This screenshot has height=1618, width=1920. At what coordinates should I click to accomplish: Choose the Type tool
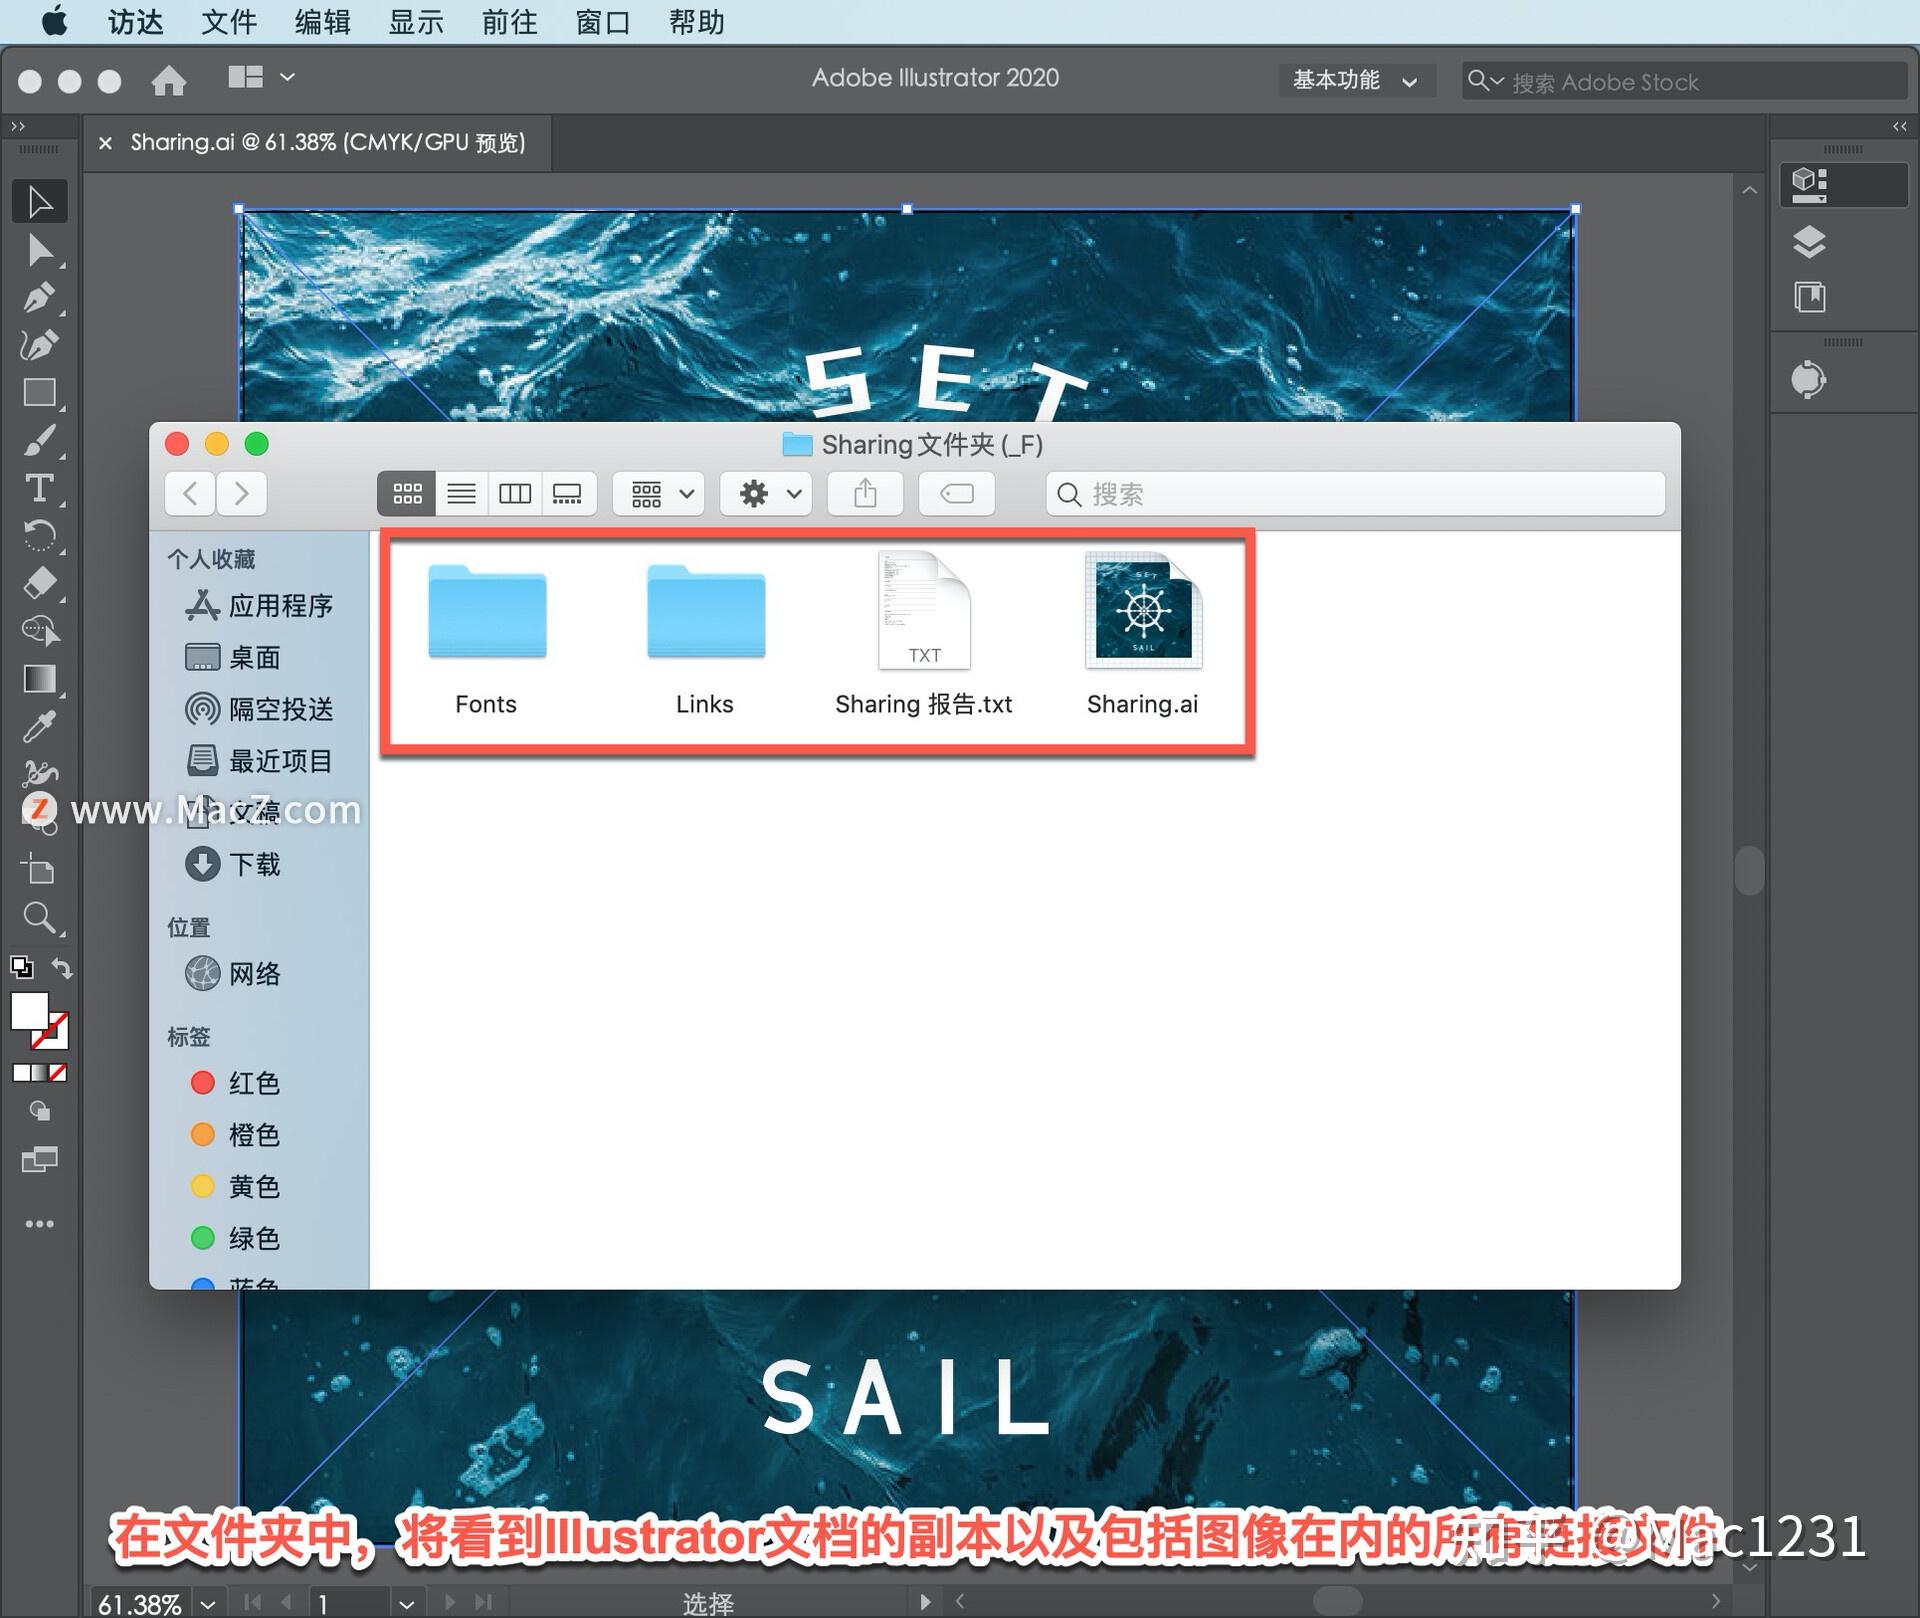click(x=40, y=488)
